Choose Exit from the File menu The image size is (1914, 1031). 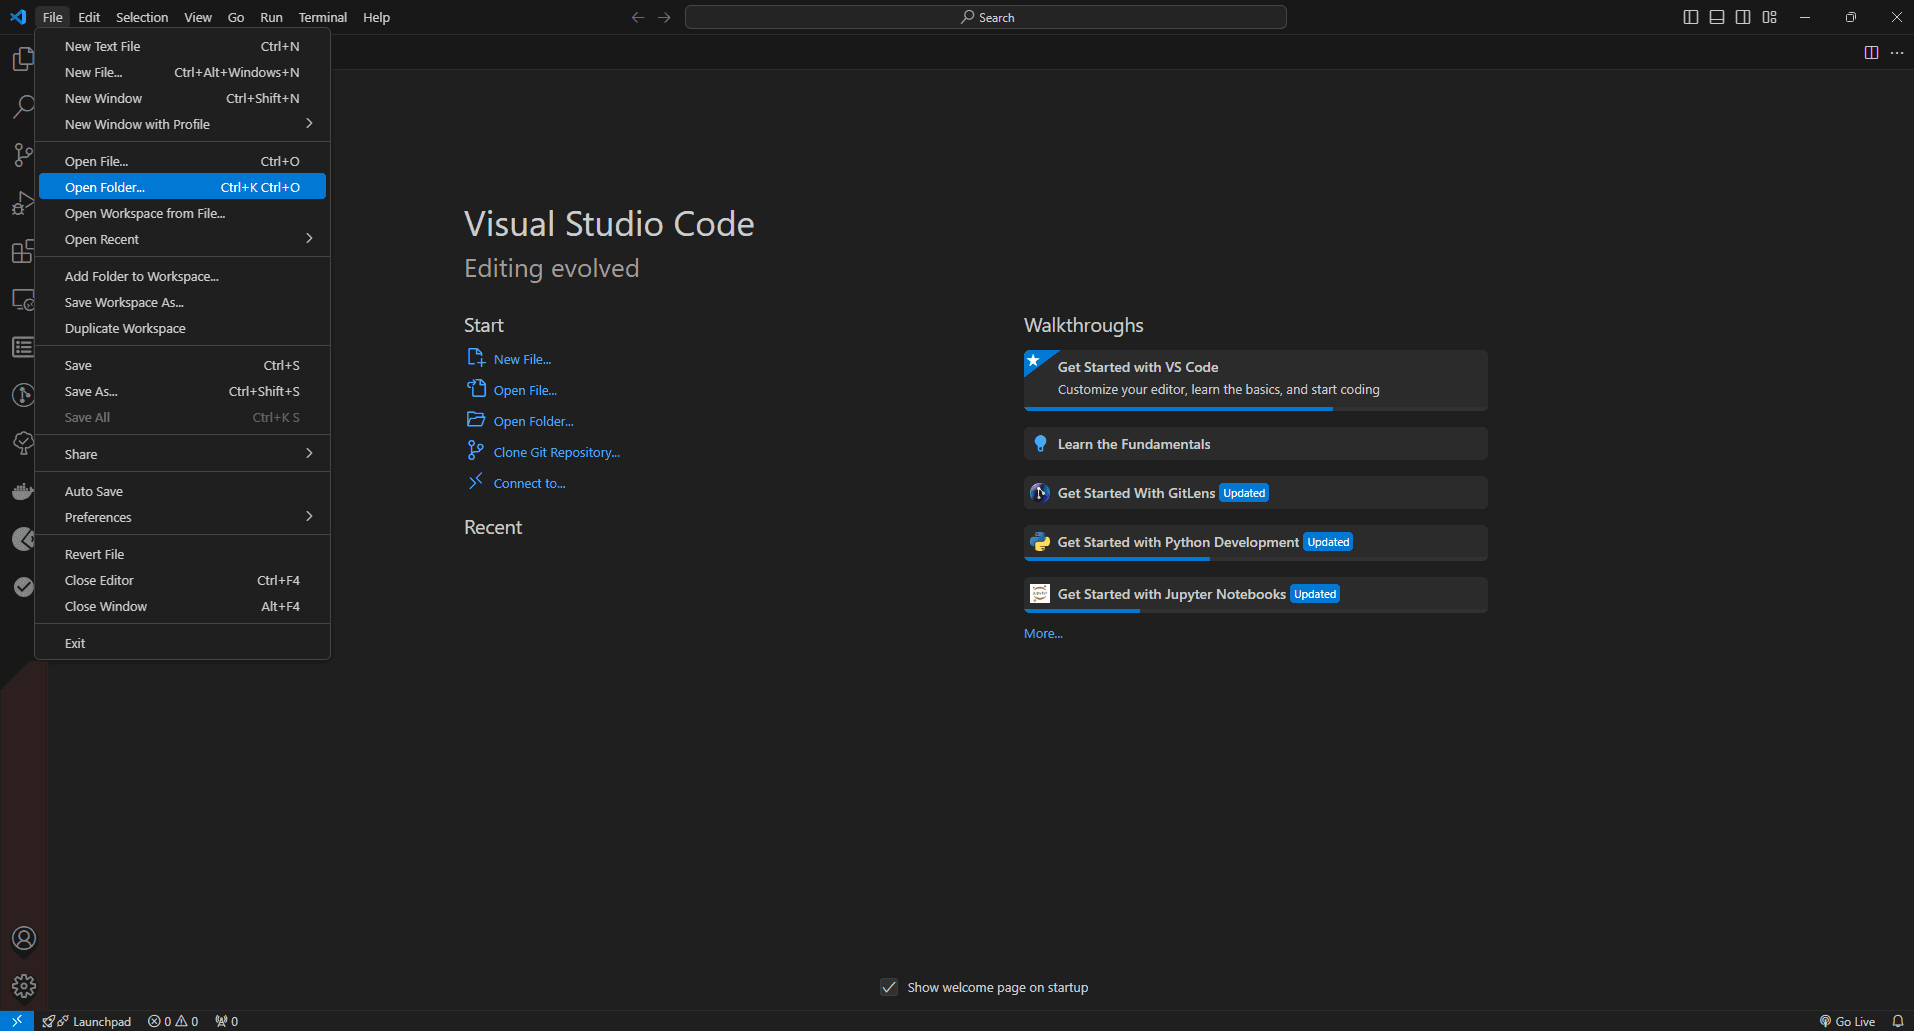coord(182,643)
